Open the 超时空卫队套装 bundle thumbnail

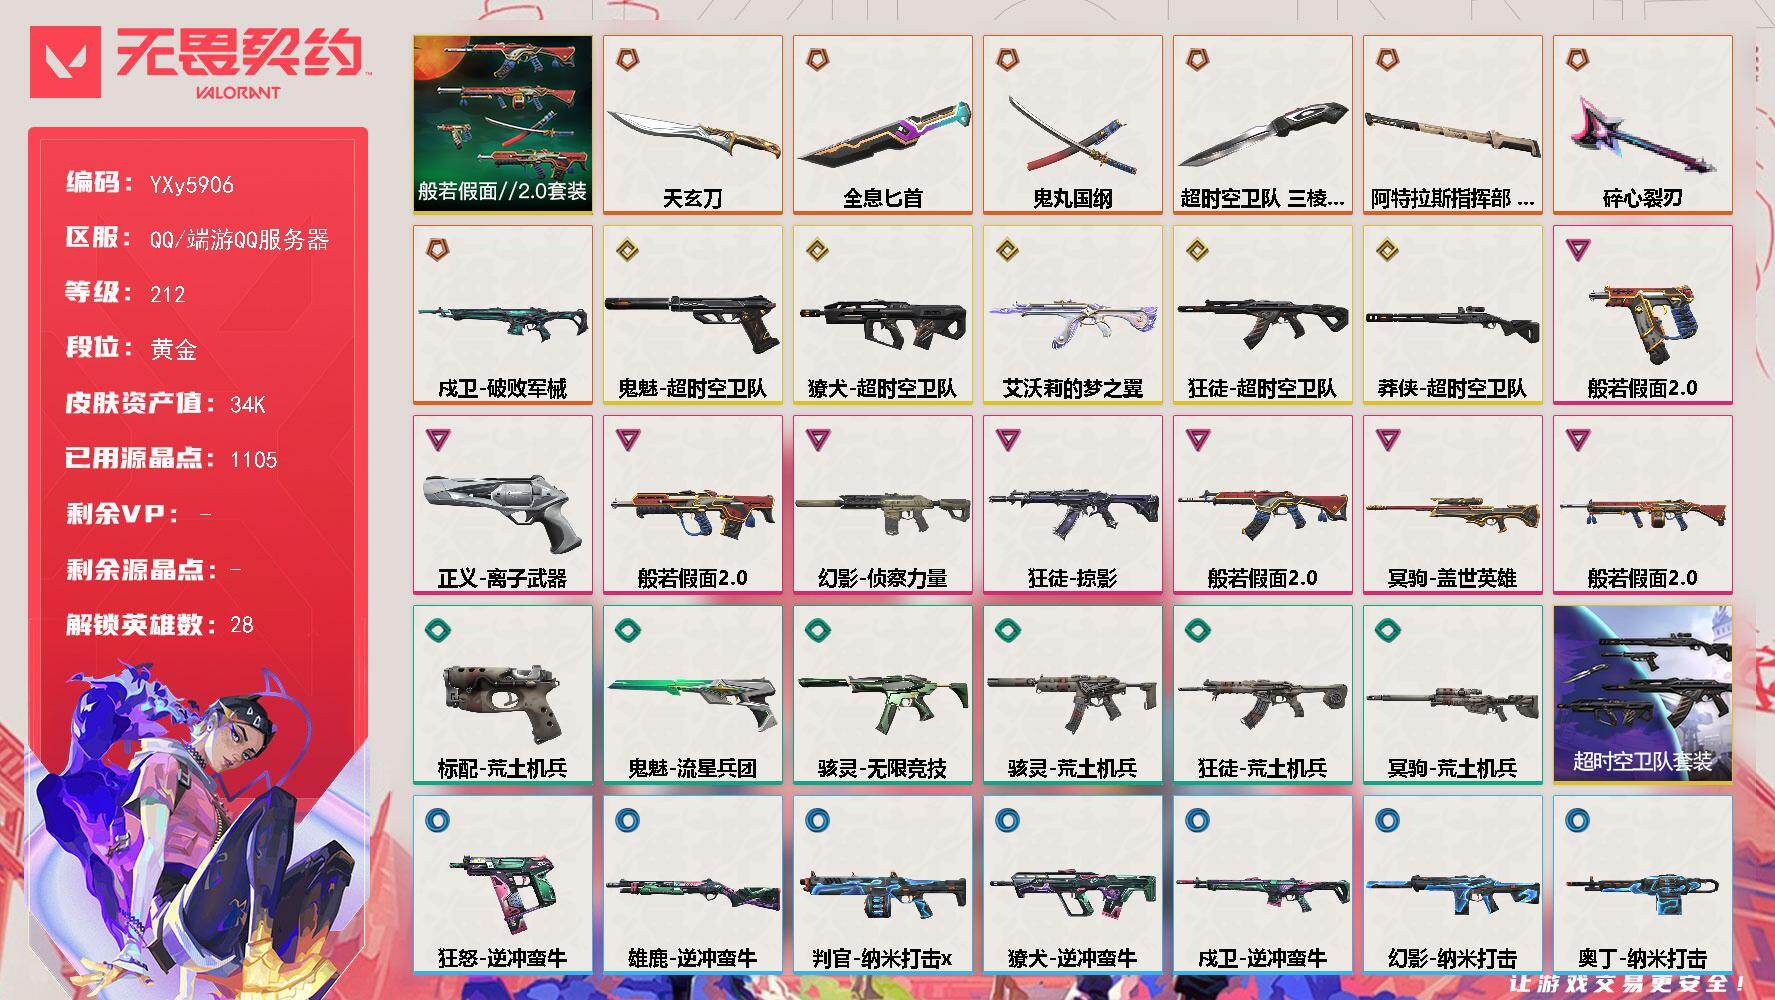click(x=1642, y=695)
